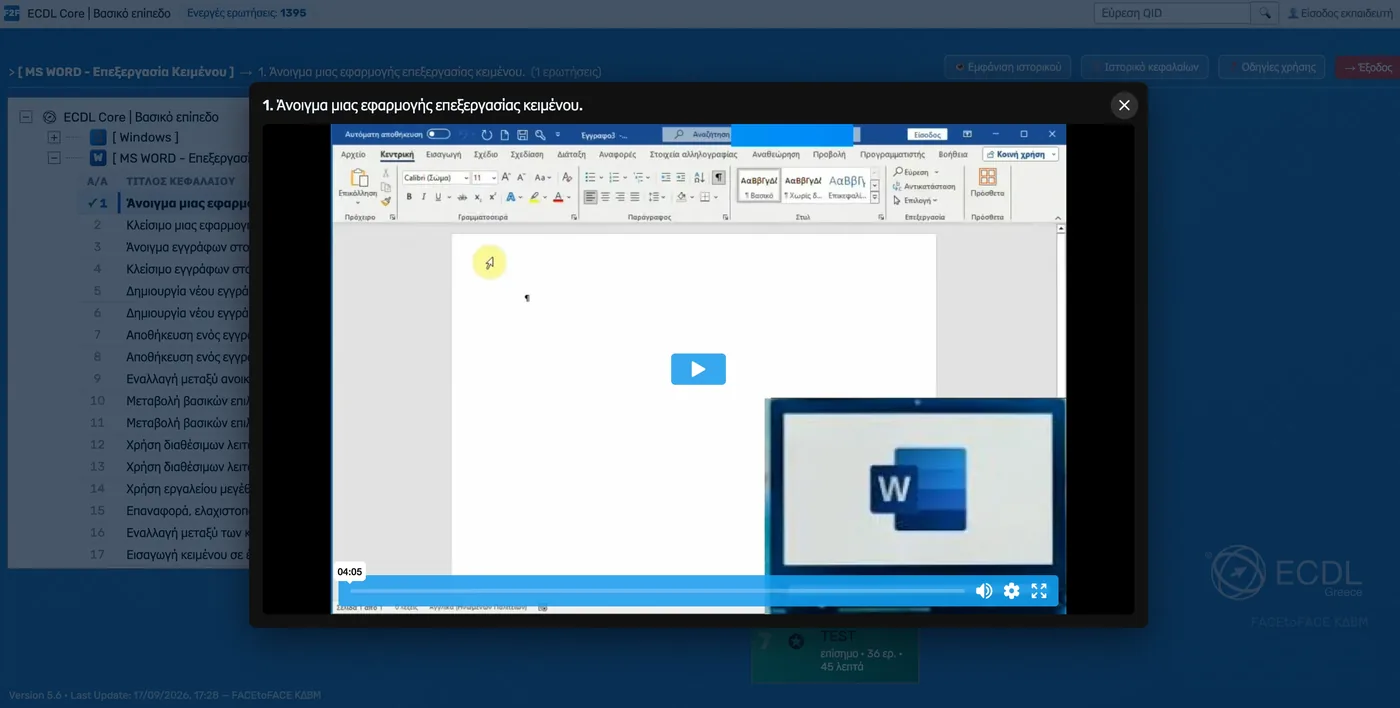Image resolution: width=1400 pixels, height=708 pixels.
Task: Click the center align icon in the video's ribbon
Action: click(x=605, y=197)
